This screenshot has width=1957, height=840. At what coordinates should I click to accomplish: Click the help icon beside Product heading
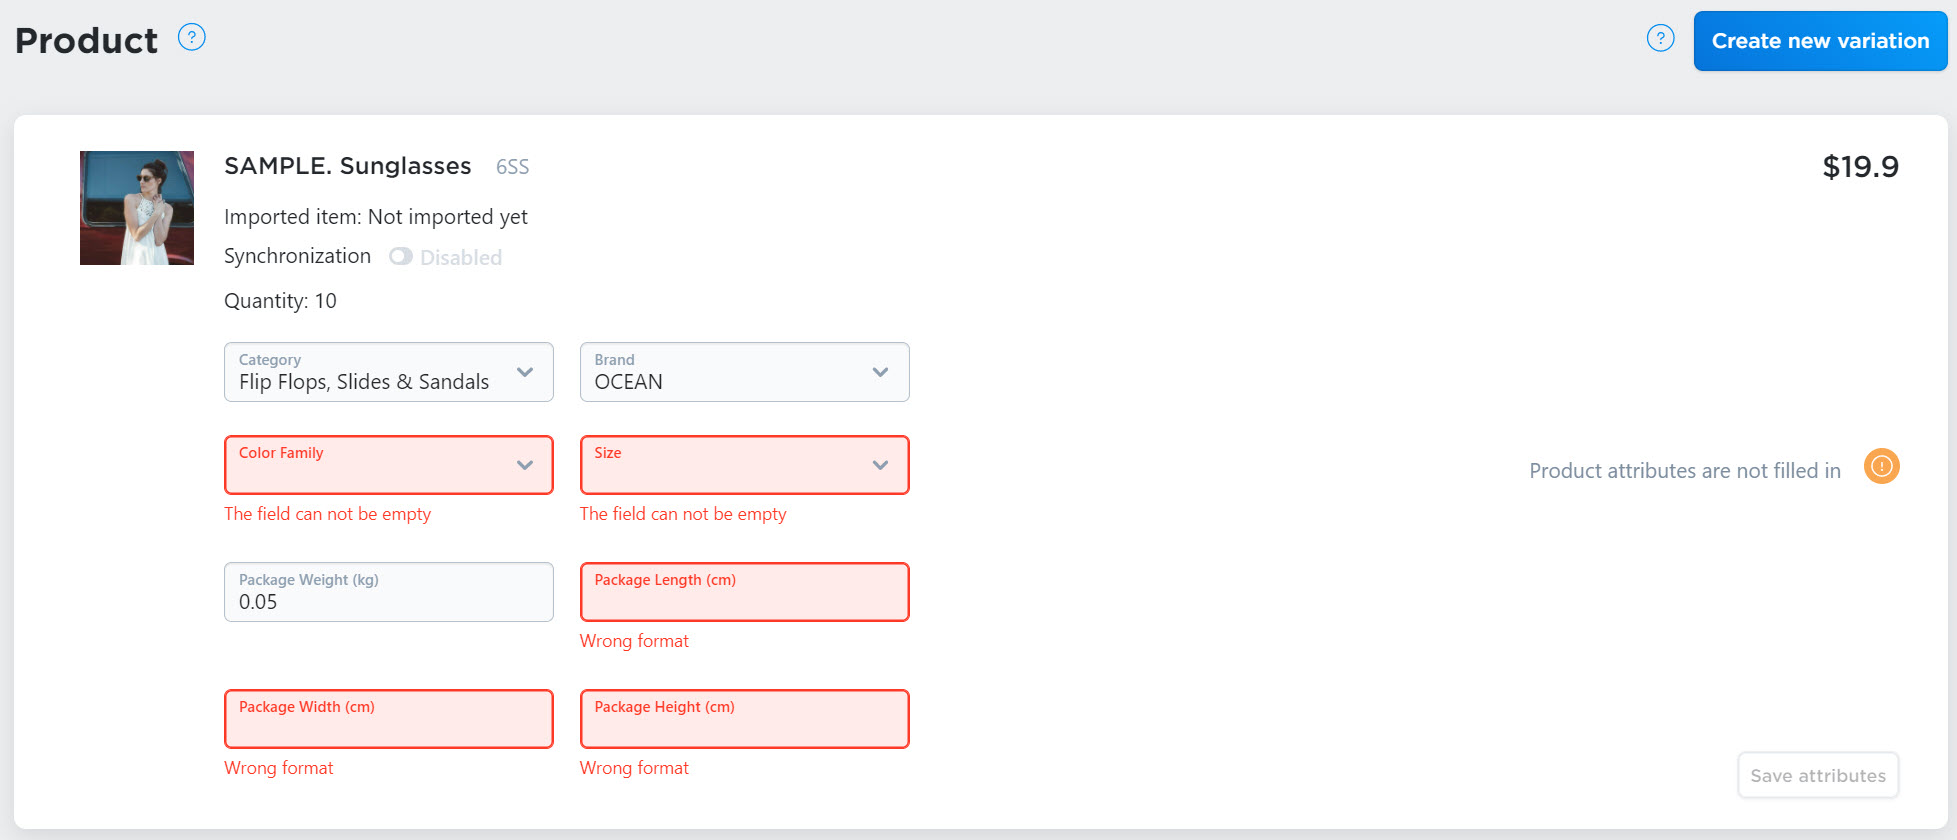point(191,38)
